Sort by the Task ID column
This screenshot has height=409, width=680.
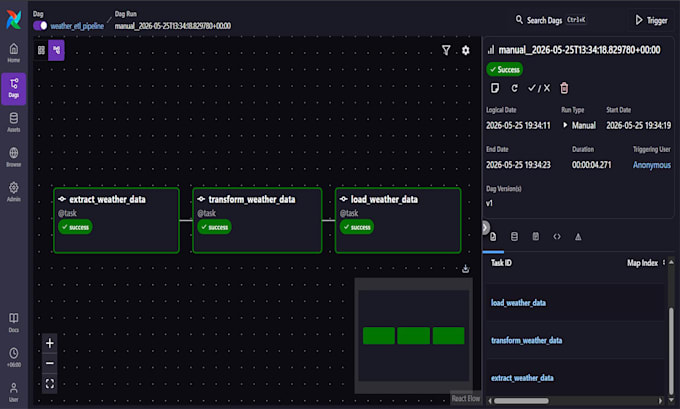pyautogui.click(x=501, y=263)
